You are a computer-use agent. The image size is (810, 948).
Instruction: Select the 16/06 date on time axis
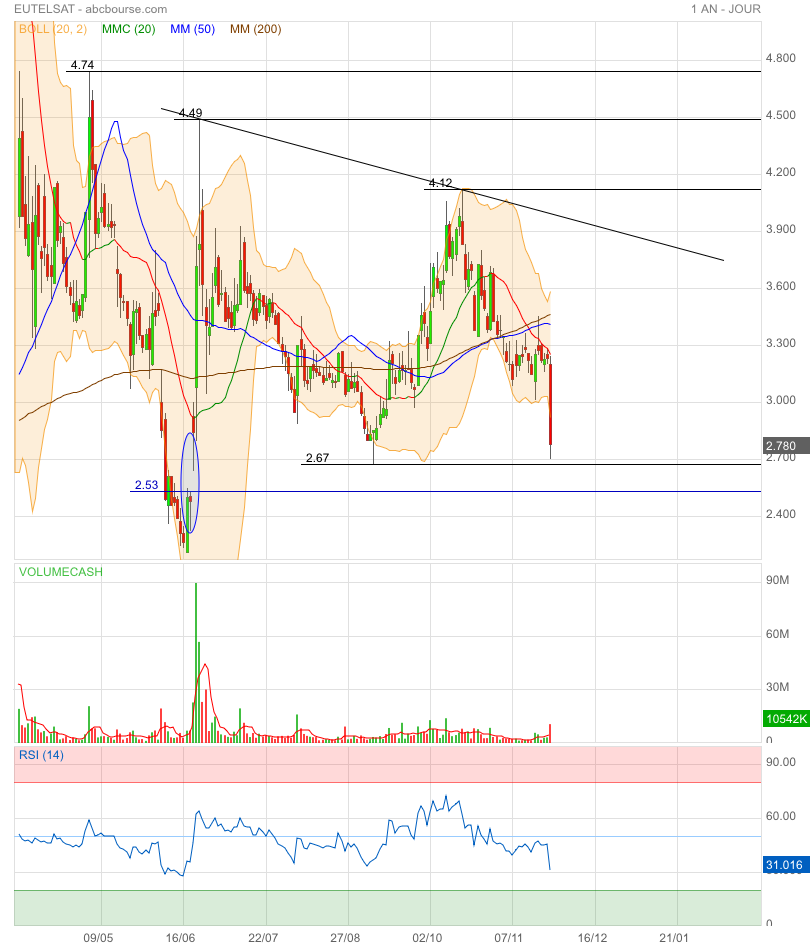pyautogui.click(x=180, y=938)
